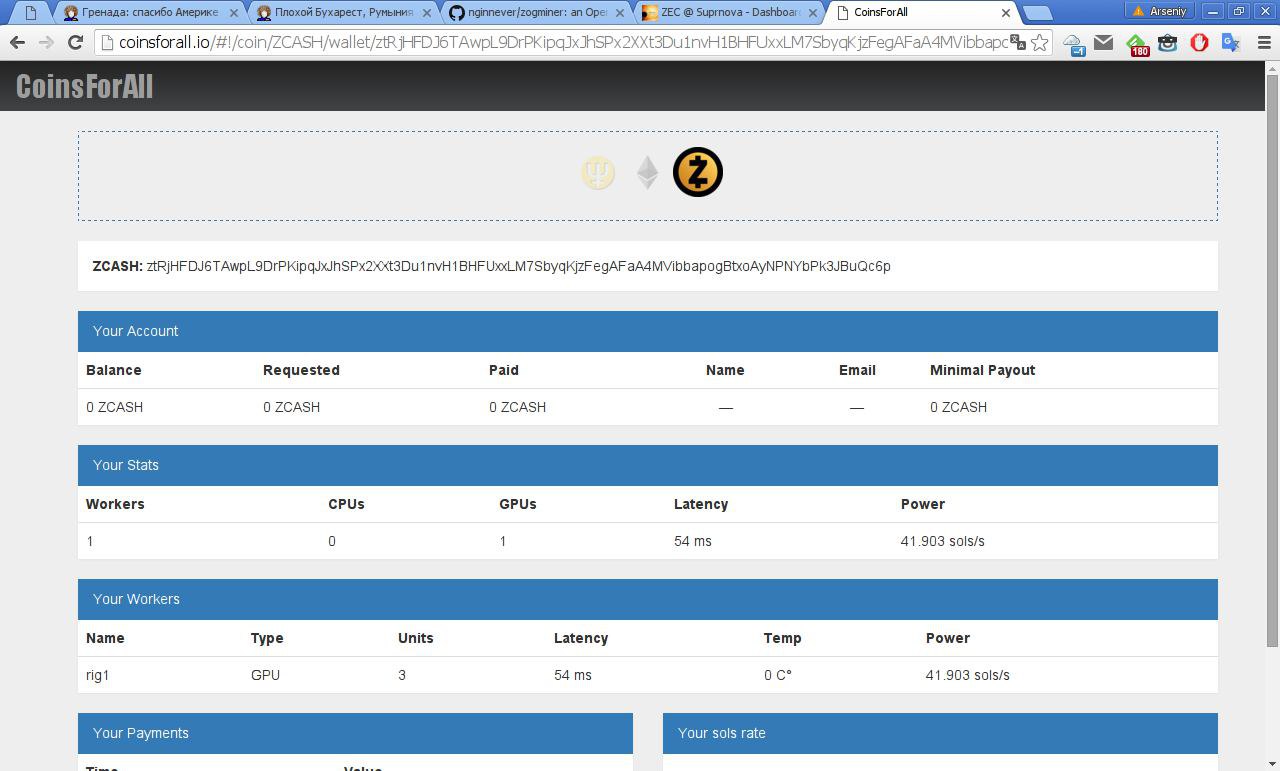Image resolution: width=1280 pixels, height=771 pixels.
Task: Click the rig1 worker name
Action: tap(97, 675)
